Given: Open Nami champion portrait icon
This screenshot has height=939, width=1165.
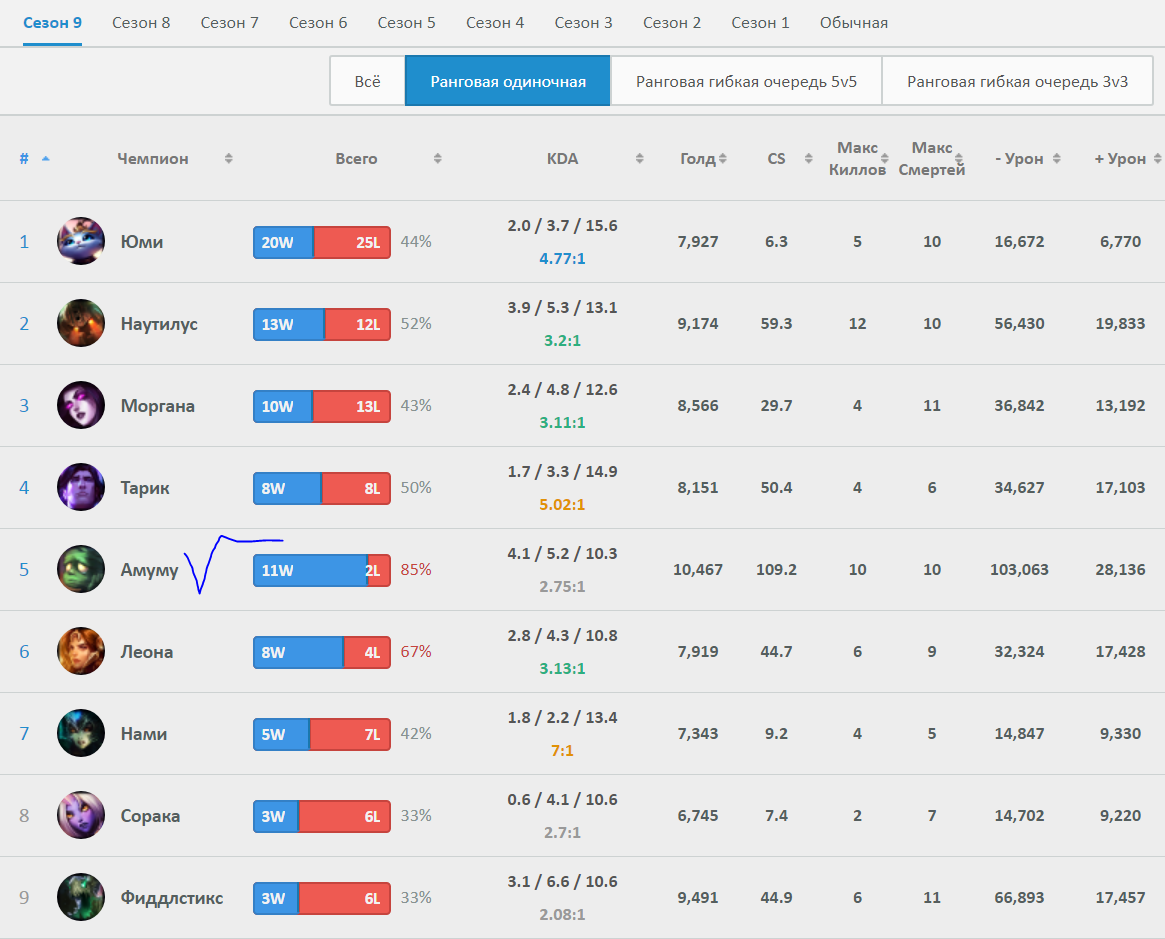Looking at the screenshot, I should 81,733.
